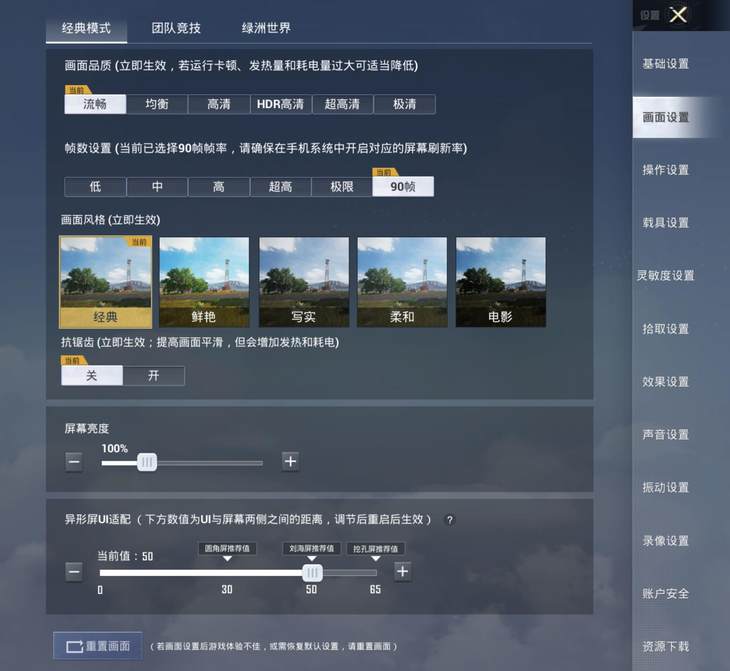
Task: Decrease the 异形屏UI适配 value with minus icon
Action: [x=74, y=572]
